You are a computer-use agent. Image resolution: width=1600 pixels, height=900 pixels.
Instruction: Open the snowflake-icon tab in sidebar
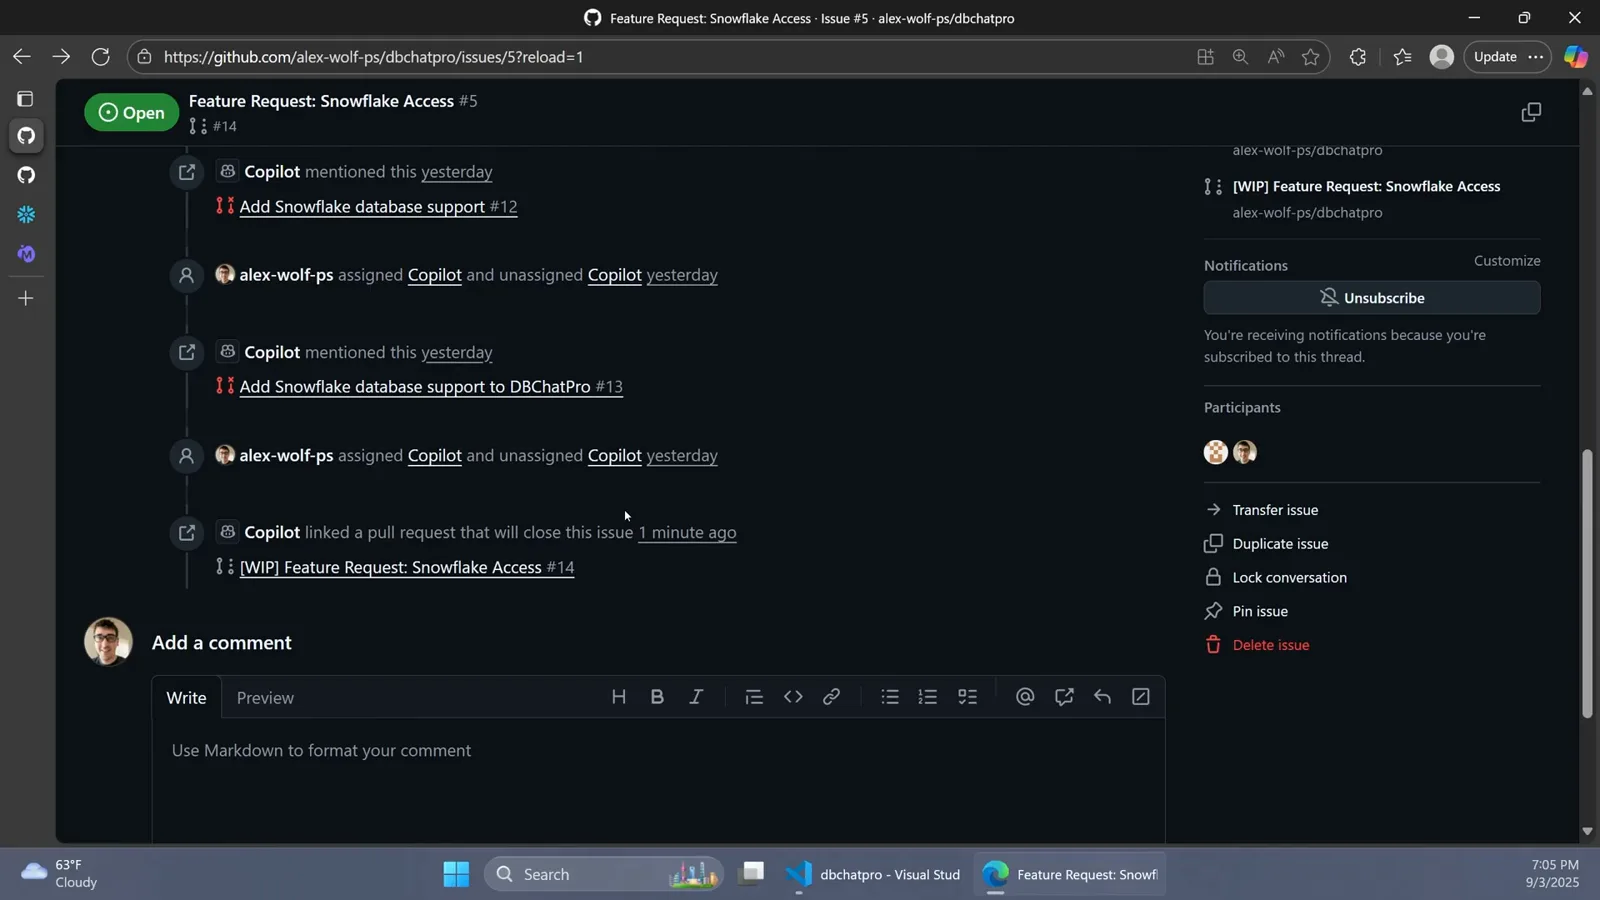coord(26,215)
